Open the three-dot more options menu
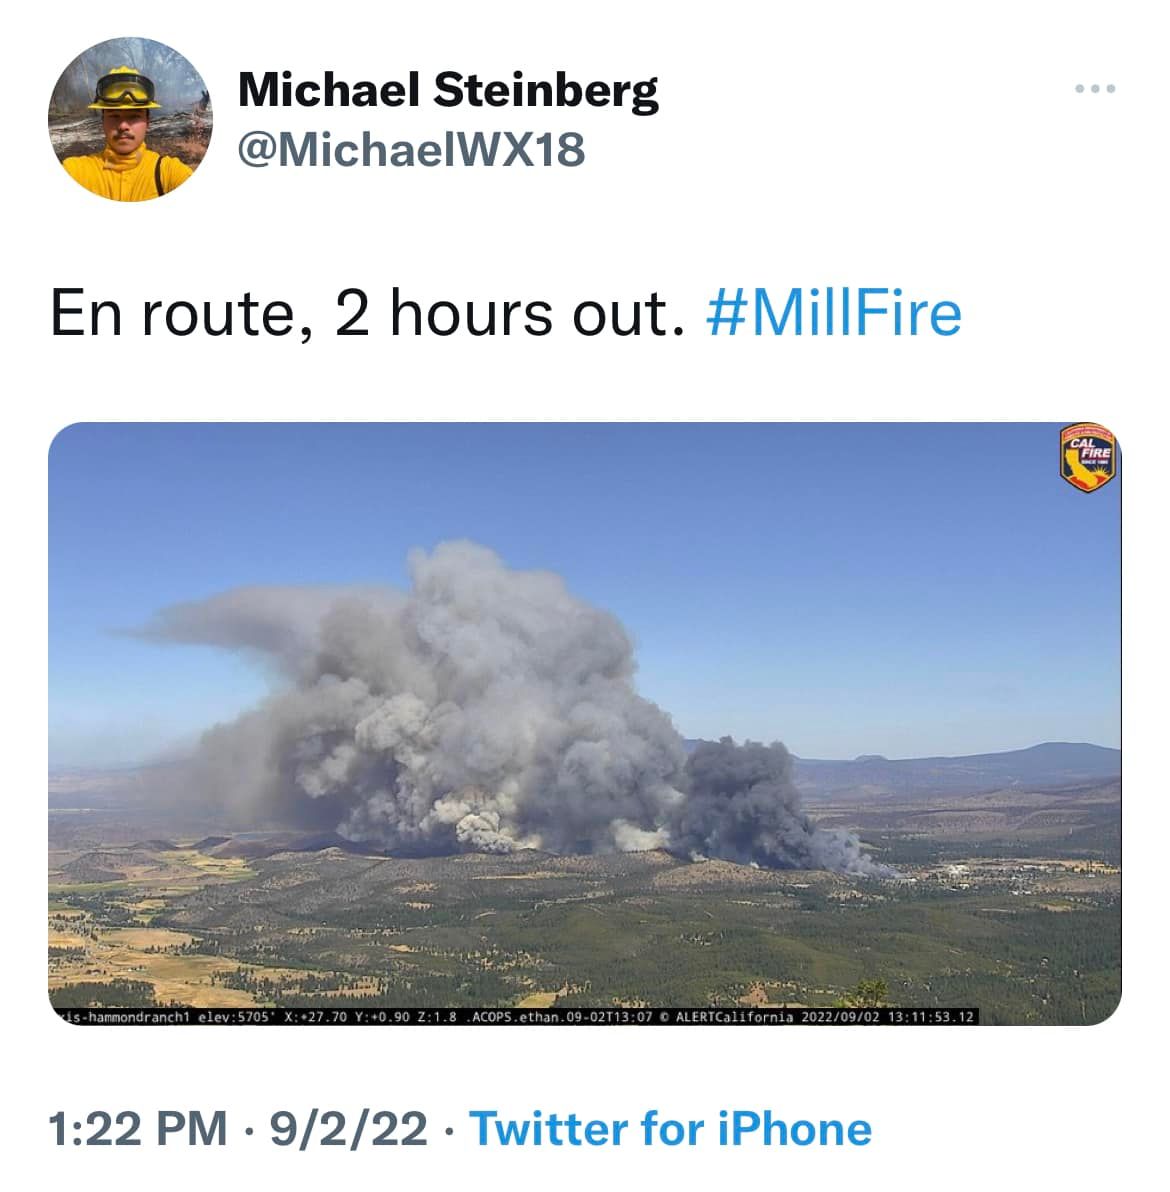 tap(1095, 89)
